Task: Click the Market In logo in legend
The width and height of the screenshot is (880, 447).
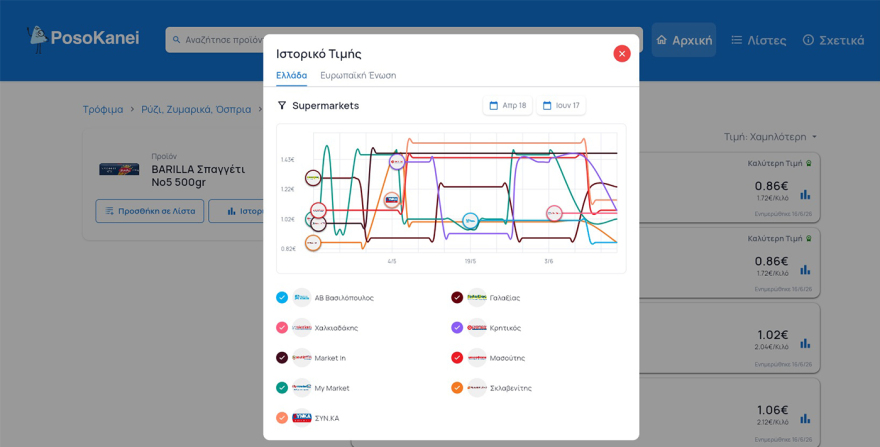Action: point(302,358)
